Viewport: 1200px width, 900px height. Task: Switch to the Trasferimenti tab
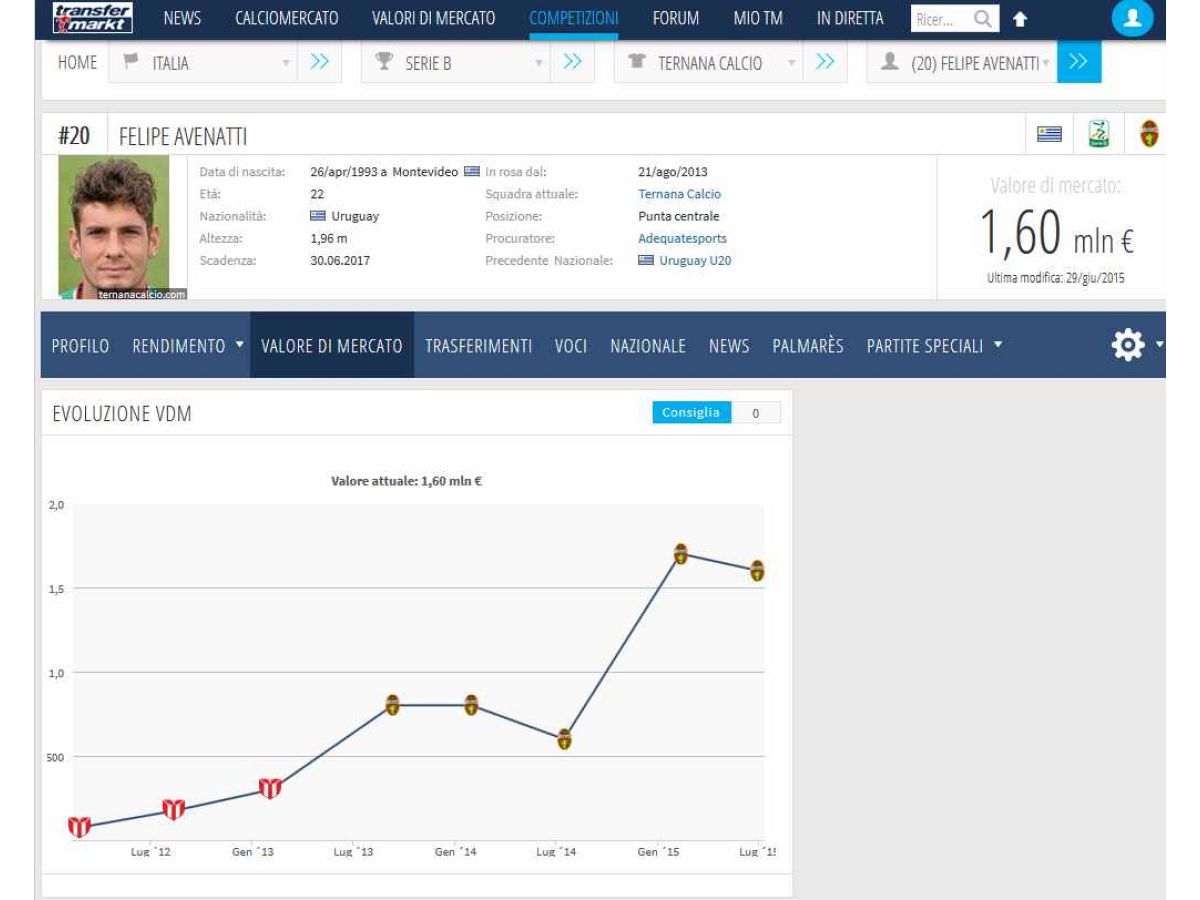(x=478, y=346)
